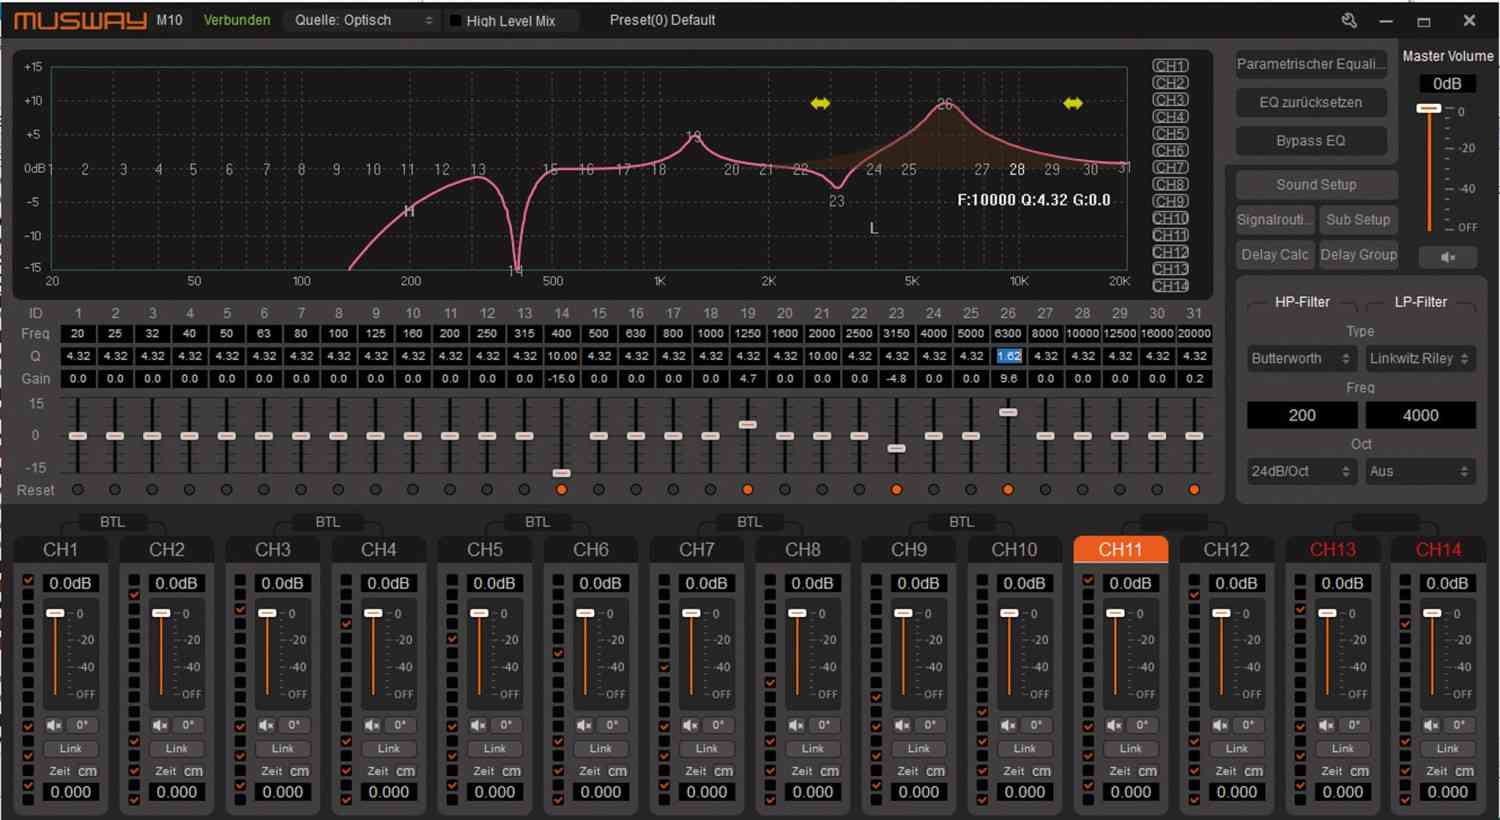Open Delay Group button
The image size is (1500, 820).
1358,255
